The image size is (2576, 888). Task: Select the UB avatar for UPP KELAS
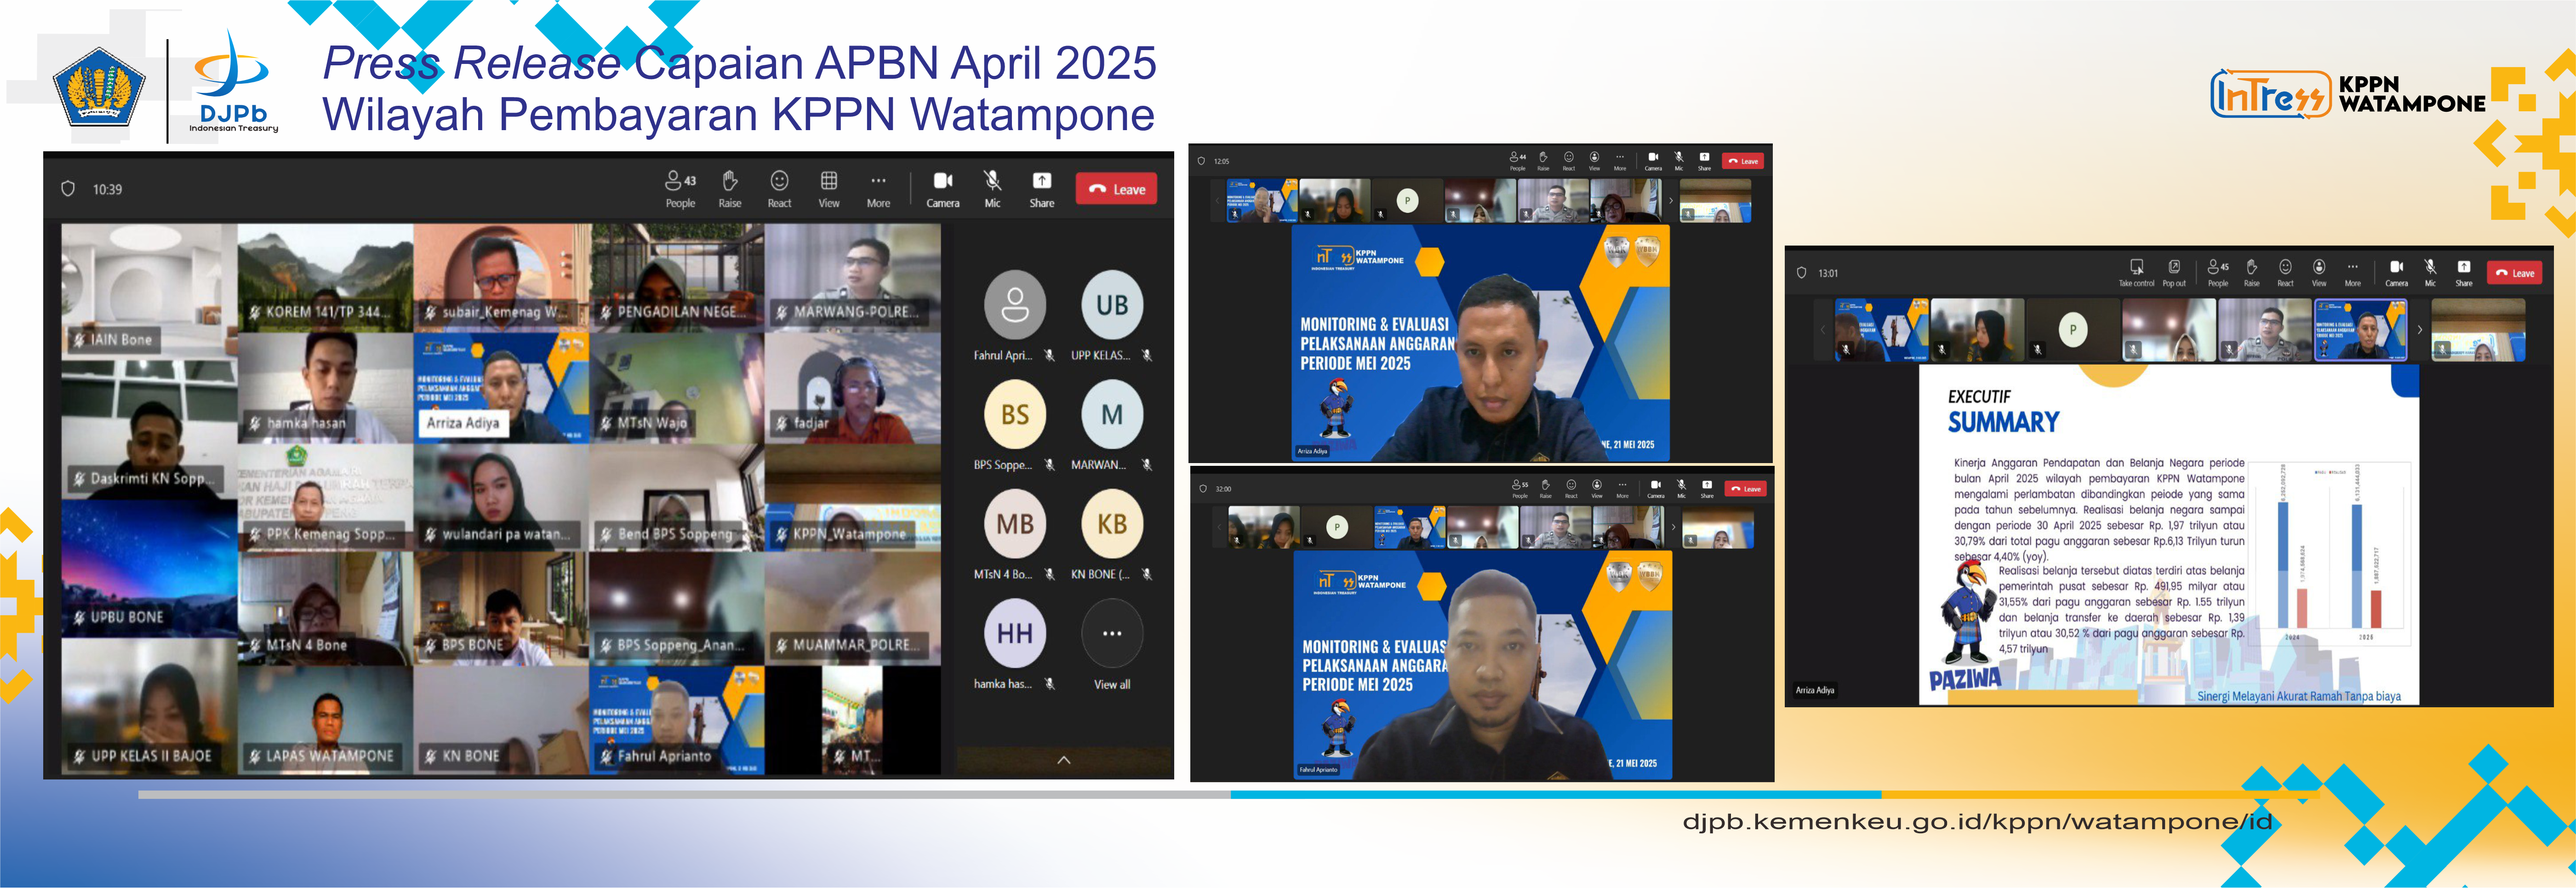[x=1112, y=305]
